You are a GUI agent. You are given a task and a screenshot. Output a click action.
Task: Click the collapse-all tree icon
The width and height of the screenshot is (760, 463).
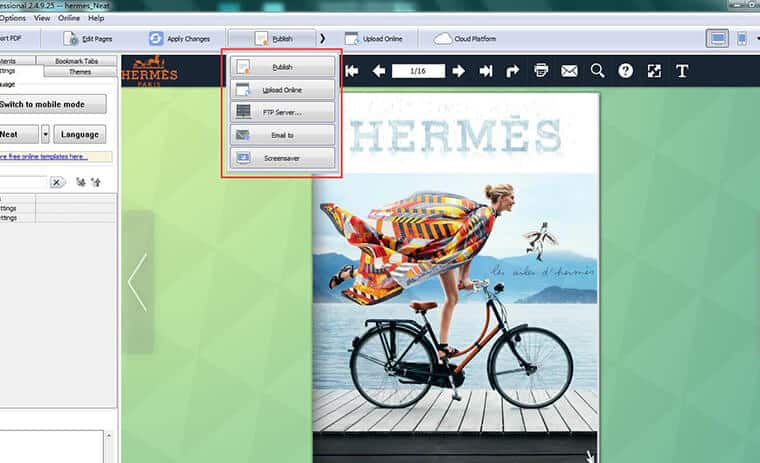pyautogui.click(x=96, y=182)
